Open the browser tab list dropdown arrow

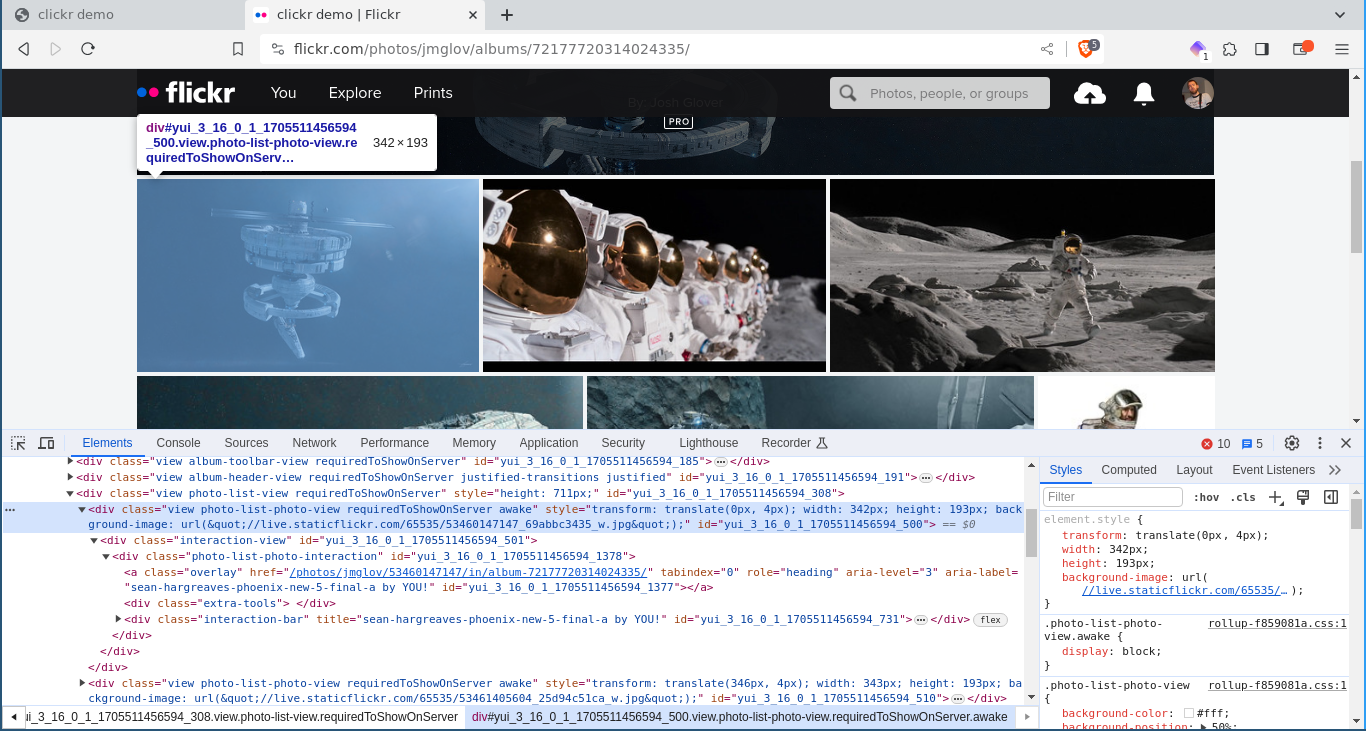1340,15
